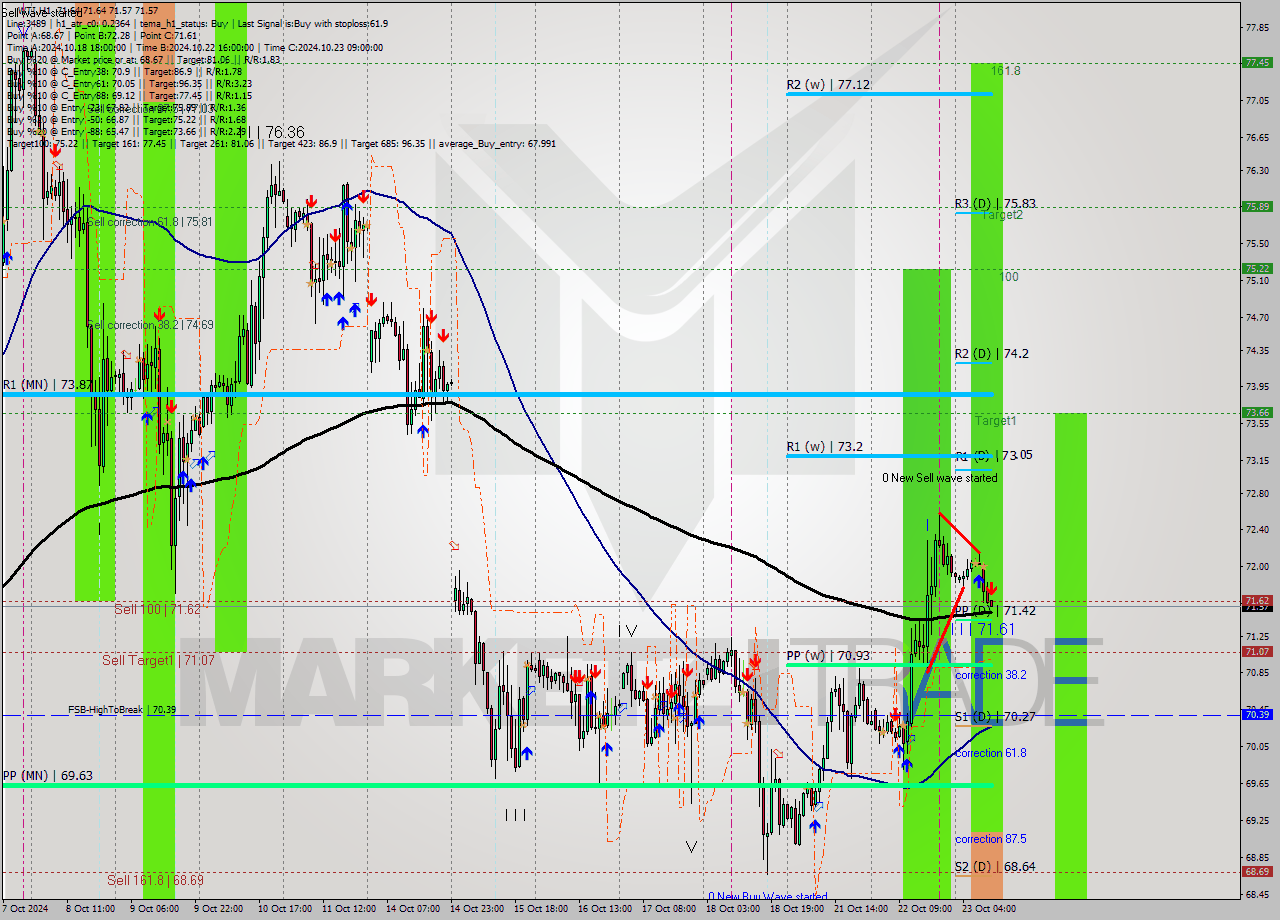The height and width of the screenshot is (920, 1280).
Task: Click the 74.70 price axis value
Action: (x=1257, y=317)
